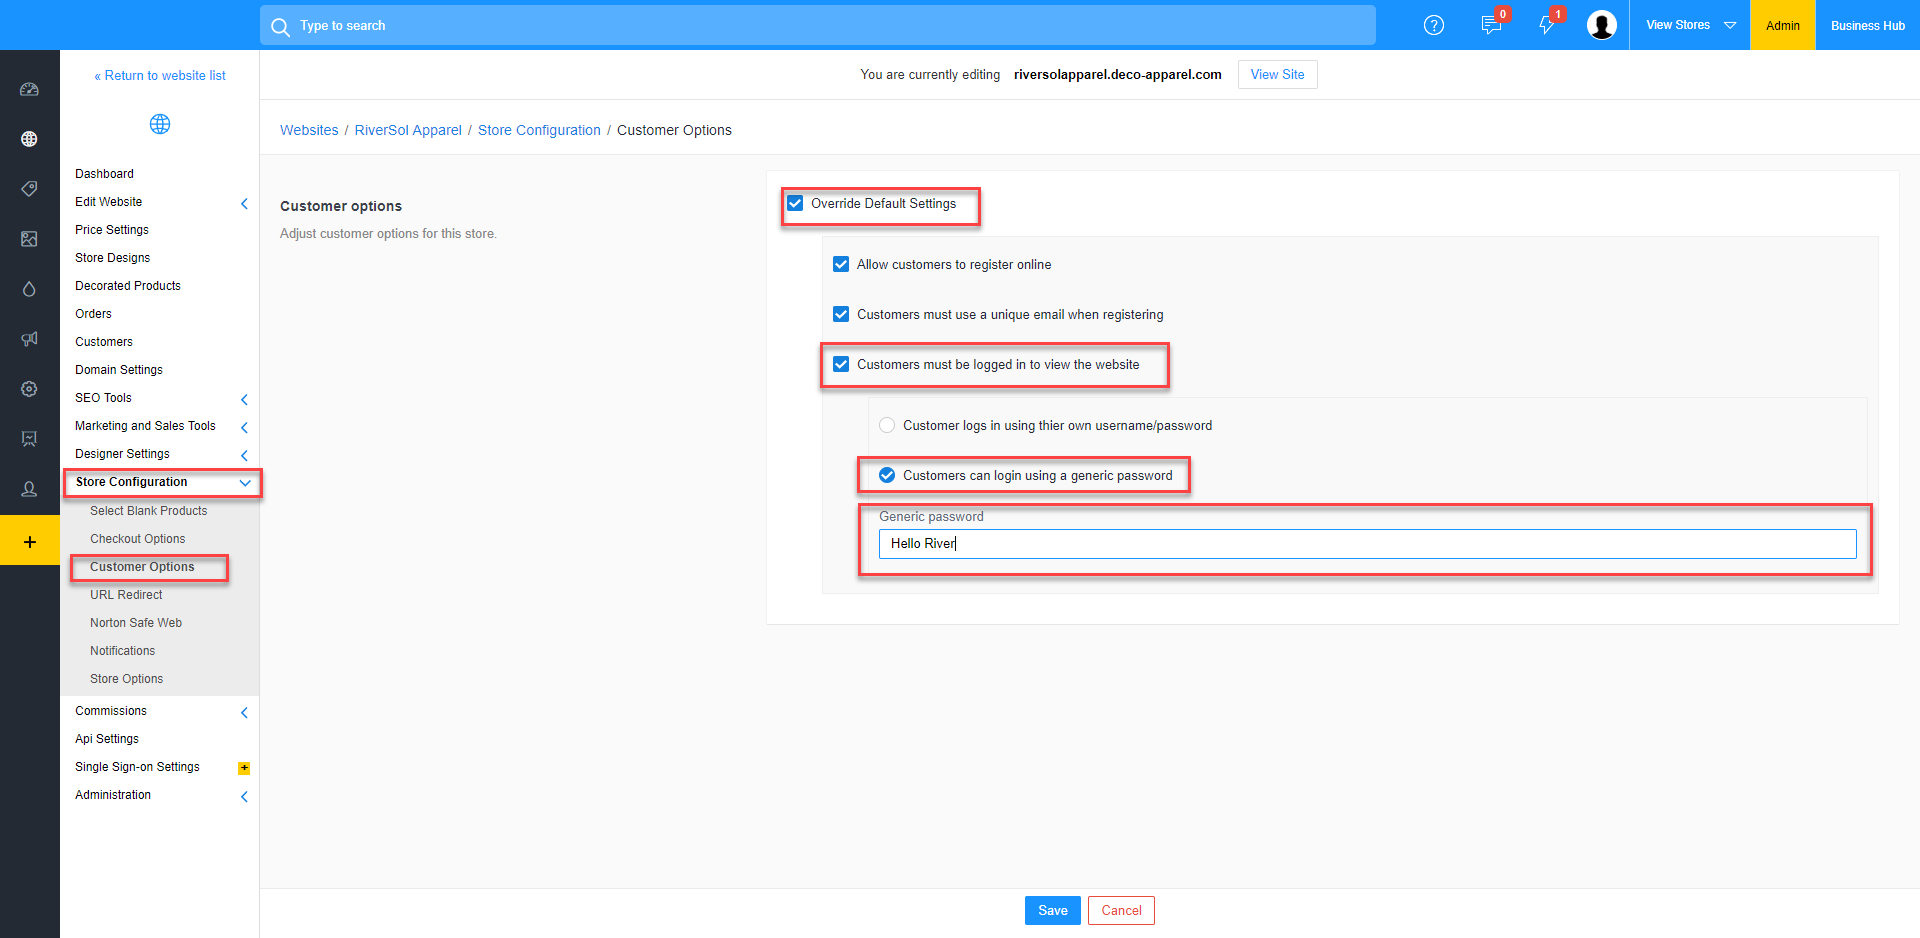Click the Cancel button
This screenshot has width=1920, height=938.
click(1121, 910)
